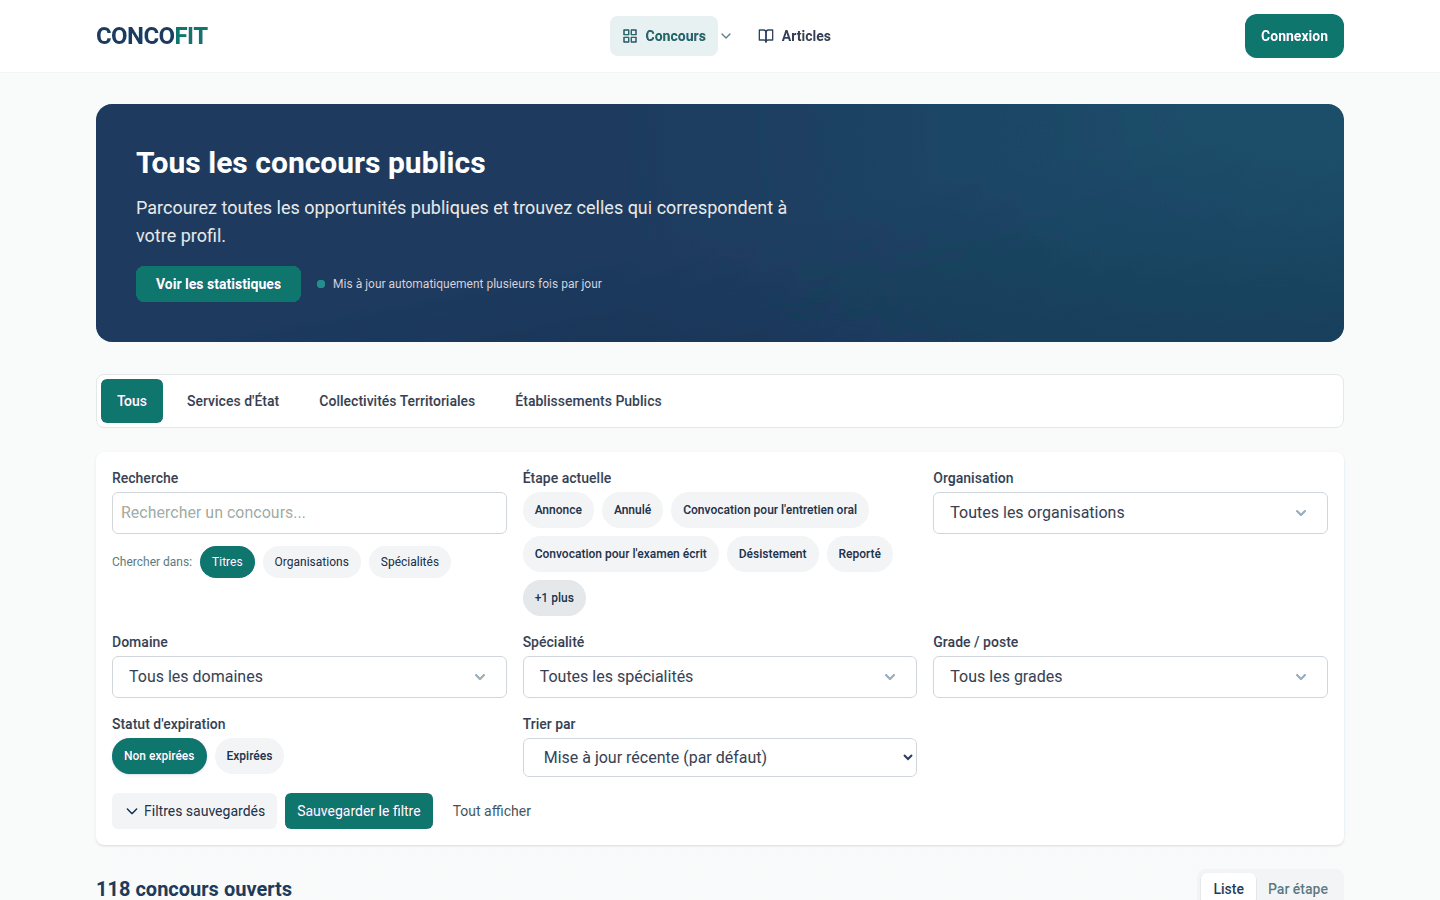This screenshot has height=900, width=1440.
Task: Filter by Reporté stage
Action: [x=860, y=554]
